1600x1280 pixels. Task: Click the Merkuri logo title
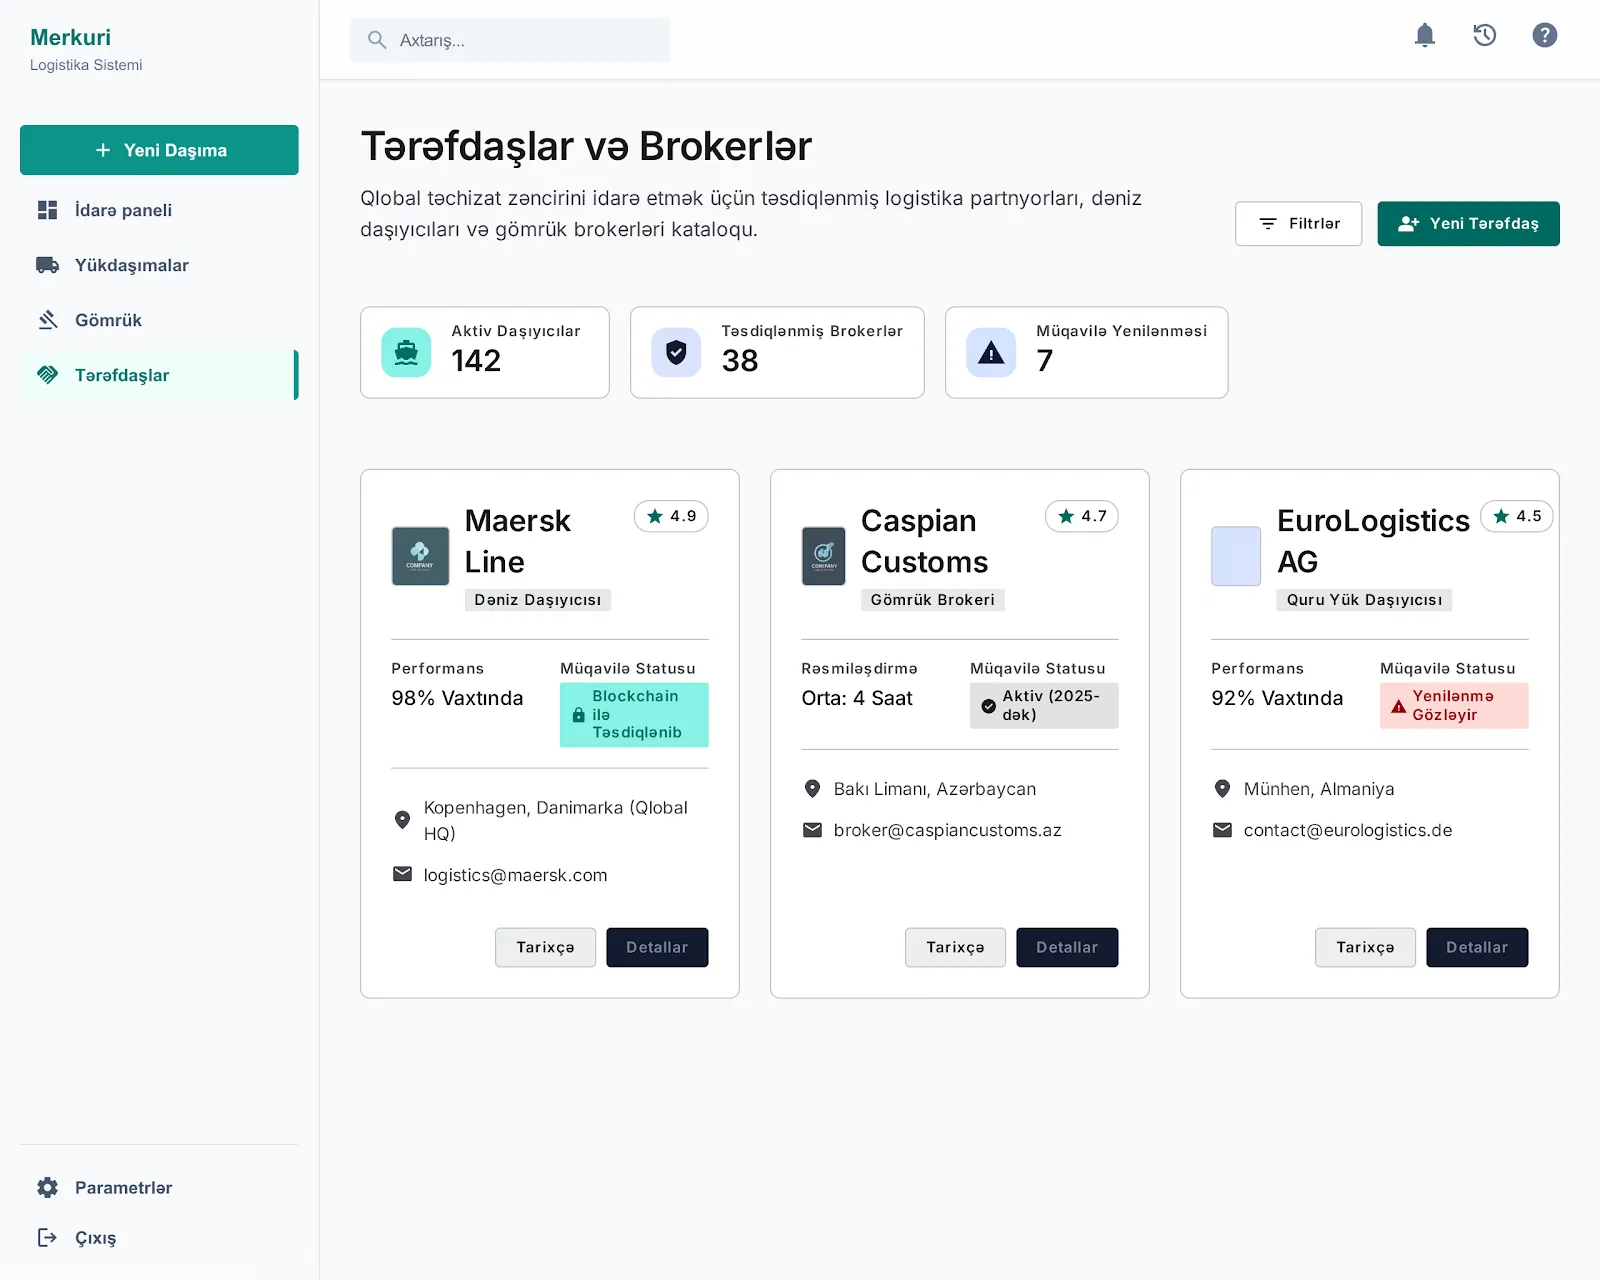pos(70,37)
